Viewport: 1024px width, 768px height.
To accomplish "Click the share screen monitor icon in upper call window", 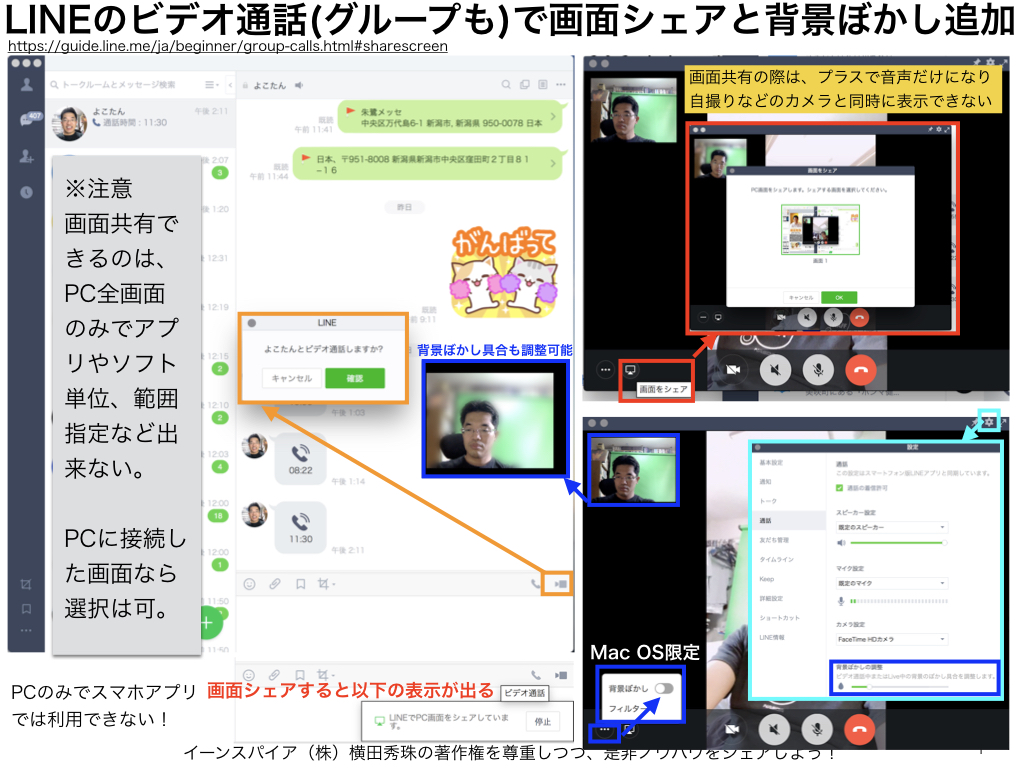I will coord(630,369).
